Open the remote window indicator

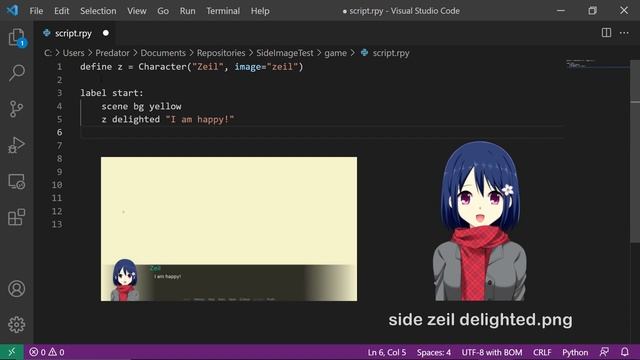pyautogui.click(x=11, y=352)
